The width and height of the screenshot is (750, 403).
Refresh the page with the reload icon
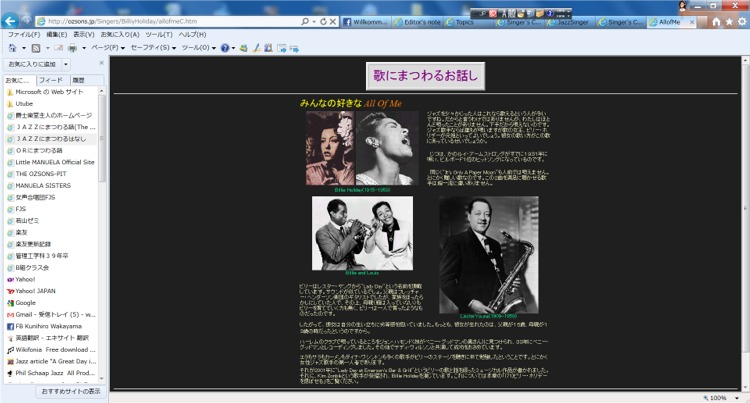tap(323, 22)
